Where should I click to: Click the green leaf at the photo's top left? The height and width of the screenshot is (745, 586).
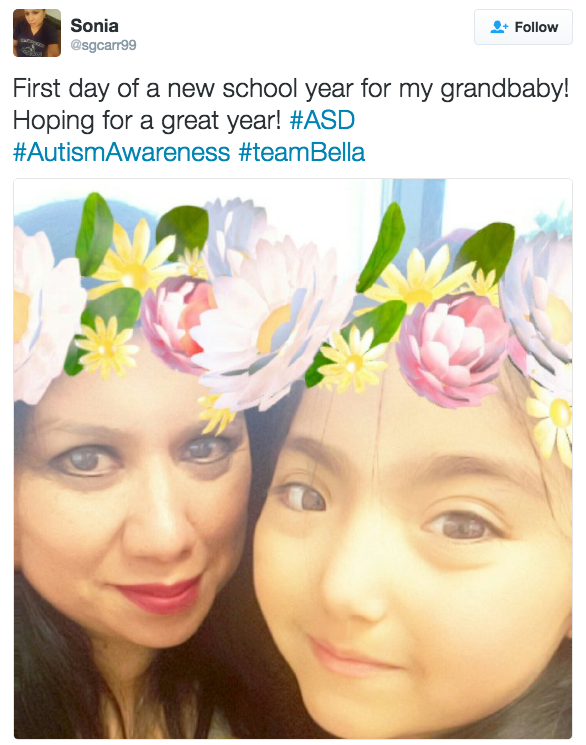tap(94, 233)
